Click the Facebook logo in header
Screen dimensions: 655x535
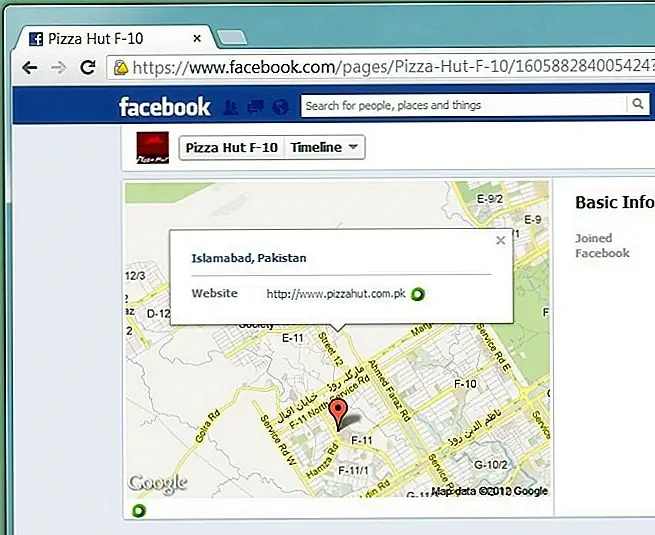click(164, 106)
